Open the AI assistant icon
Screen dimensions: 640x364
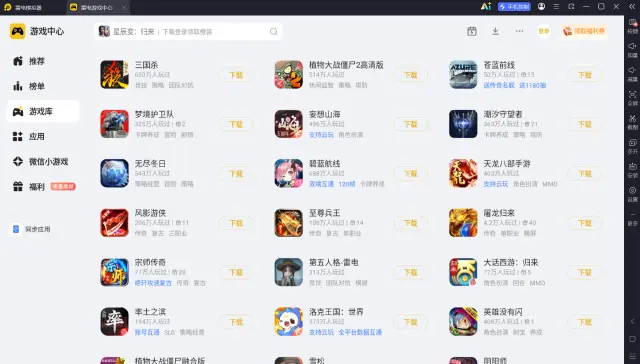(x=486, y=7)
